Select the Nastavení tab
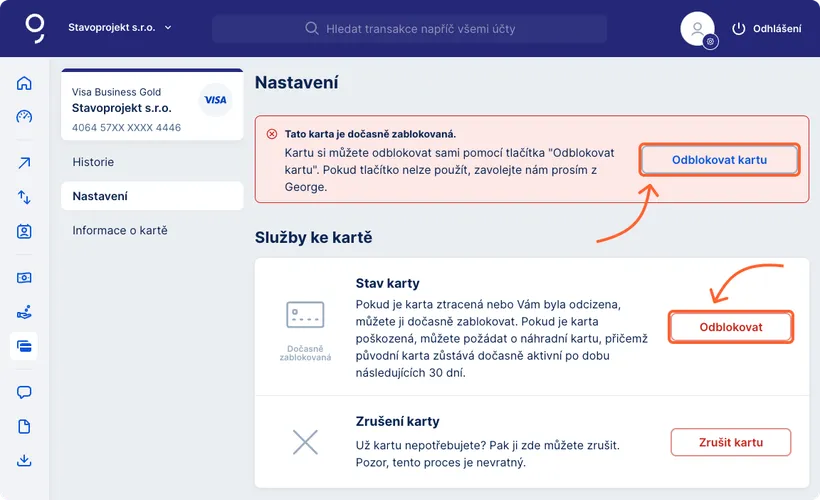Image resolution: width=820 pixels, height=500 pixels. 152,196
